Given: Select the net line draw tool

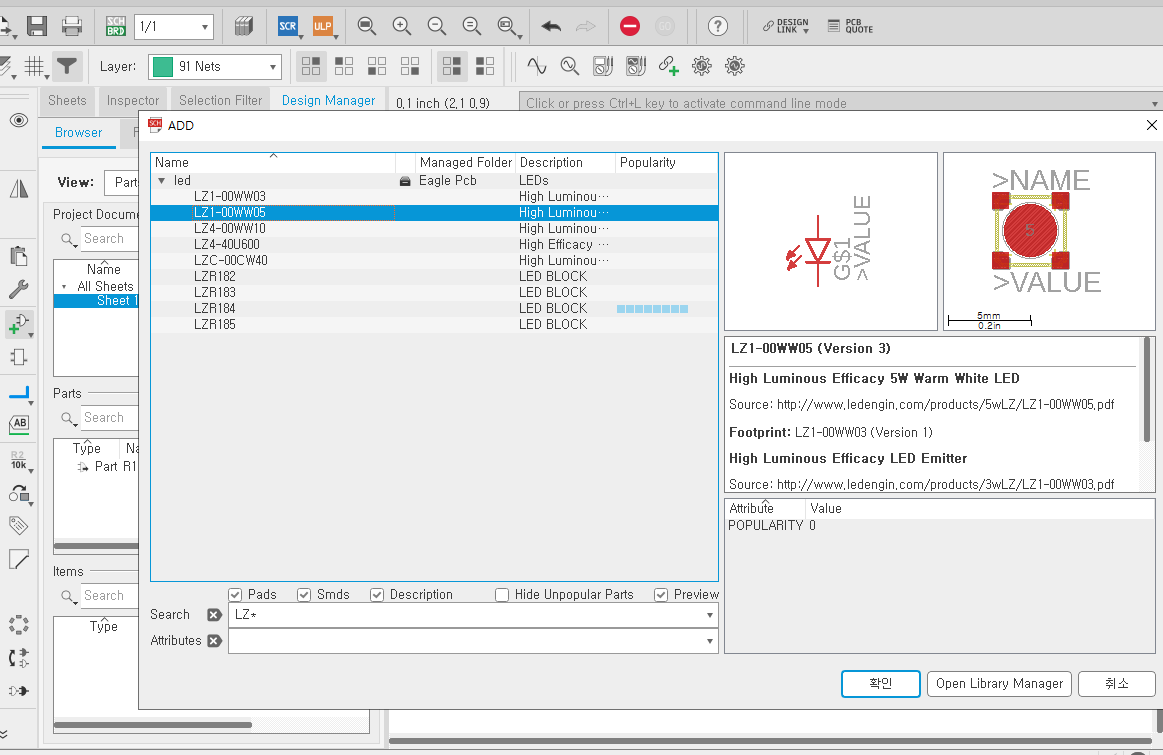Looking at the screenshot, I should tap(19, 393).
